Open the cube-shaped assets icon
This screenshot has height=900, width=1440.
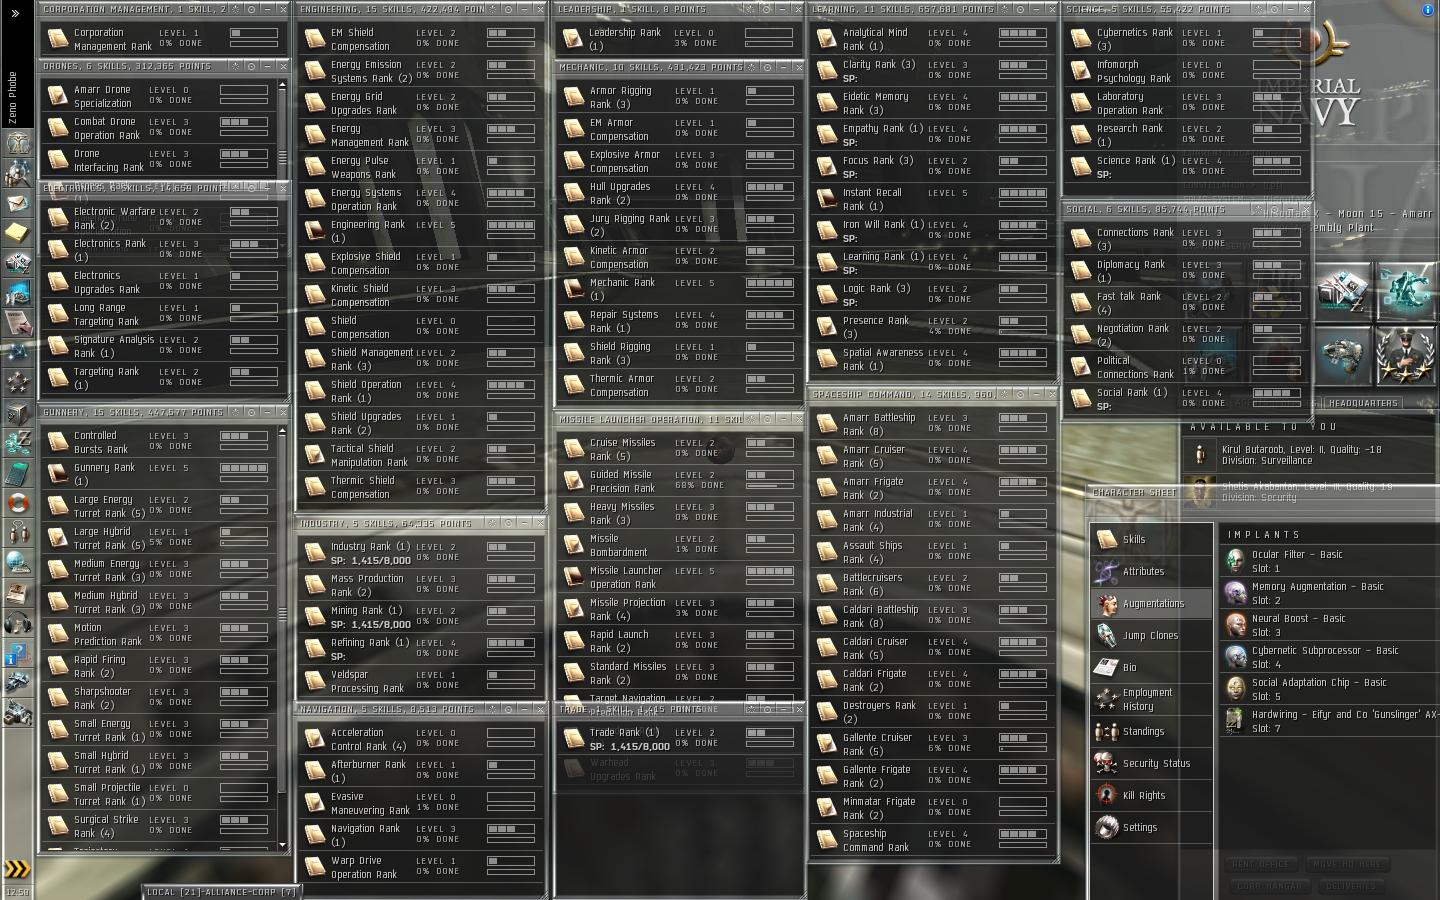coord(17,413)
